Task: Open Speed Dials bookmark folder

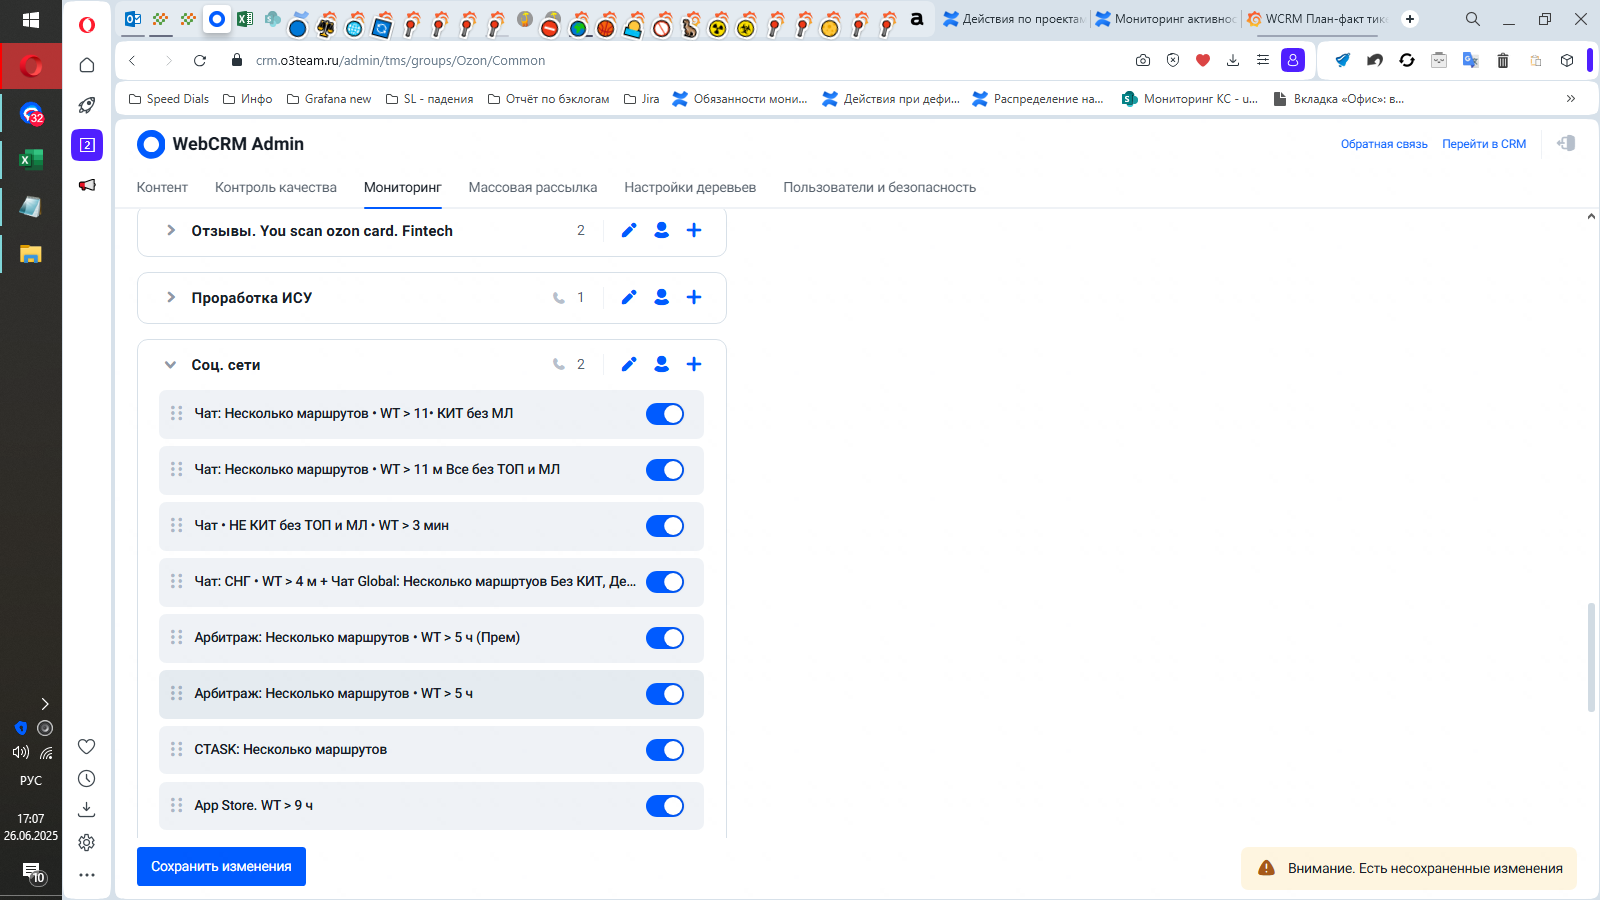Action: click(169, 99)
